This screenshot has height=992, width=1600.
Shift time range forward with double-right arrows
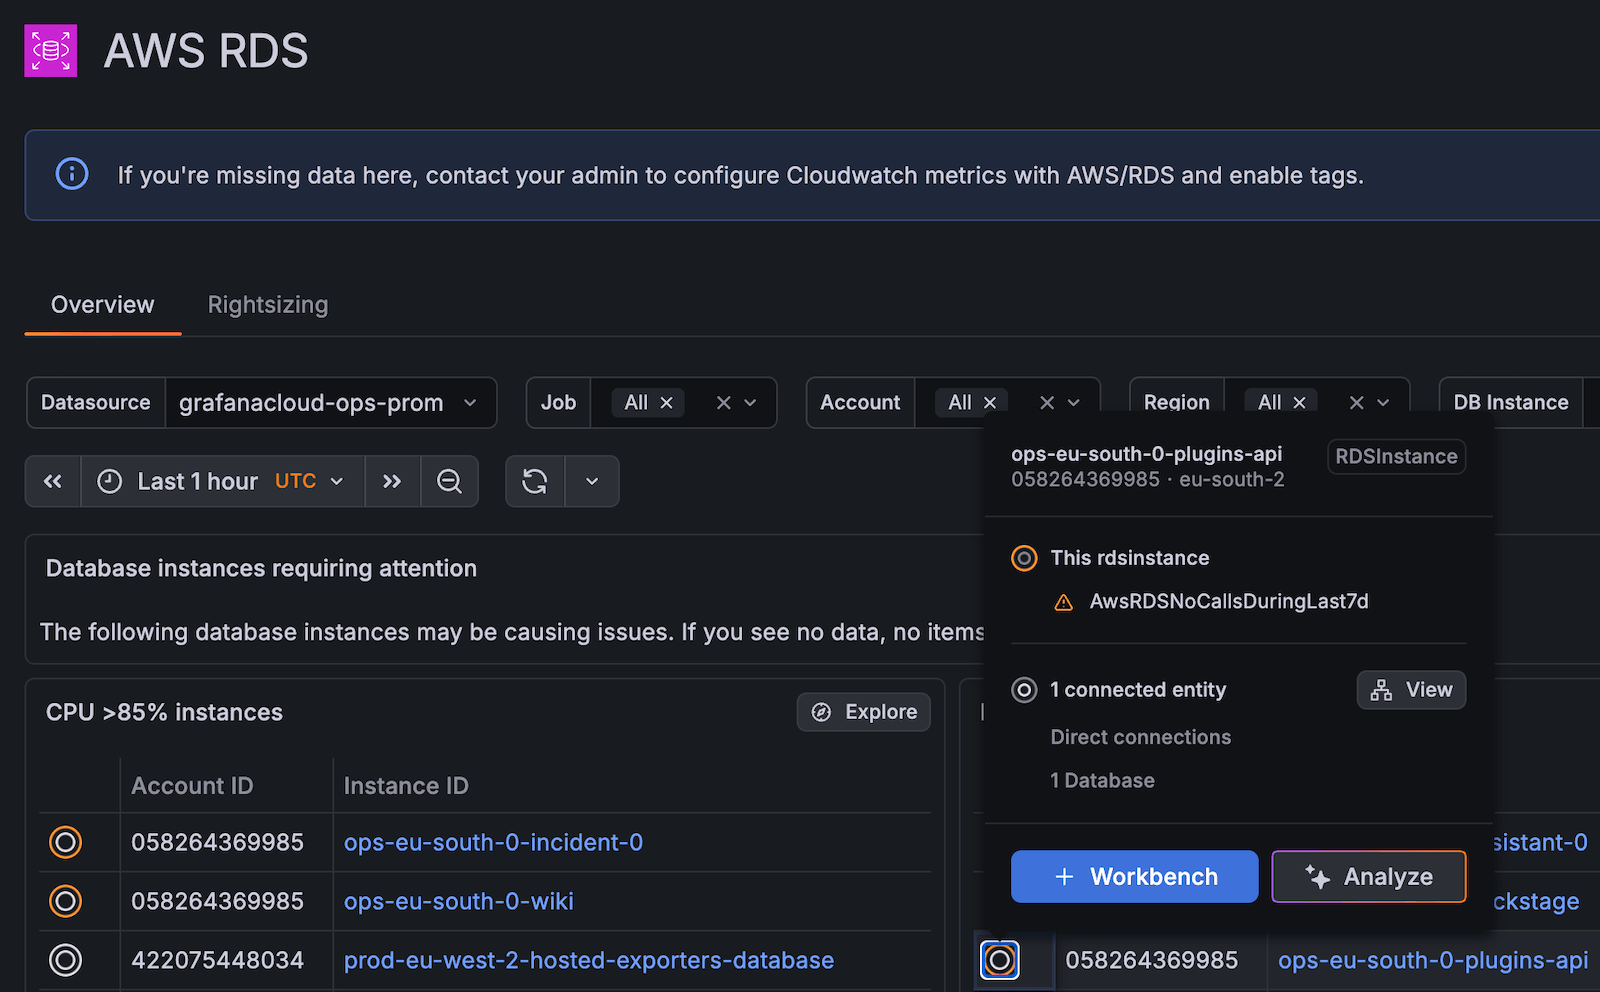[x=392, y=481]
